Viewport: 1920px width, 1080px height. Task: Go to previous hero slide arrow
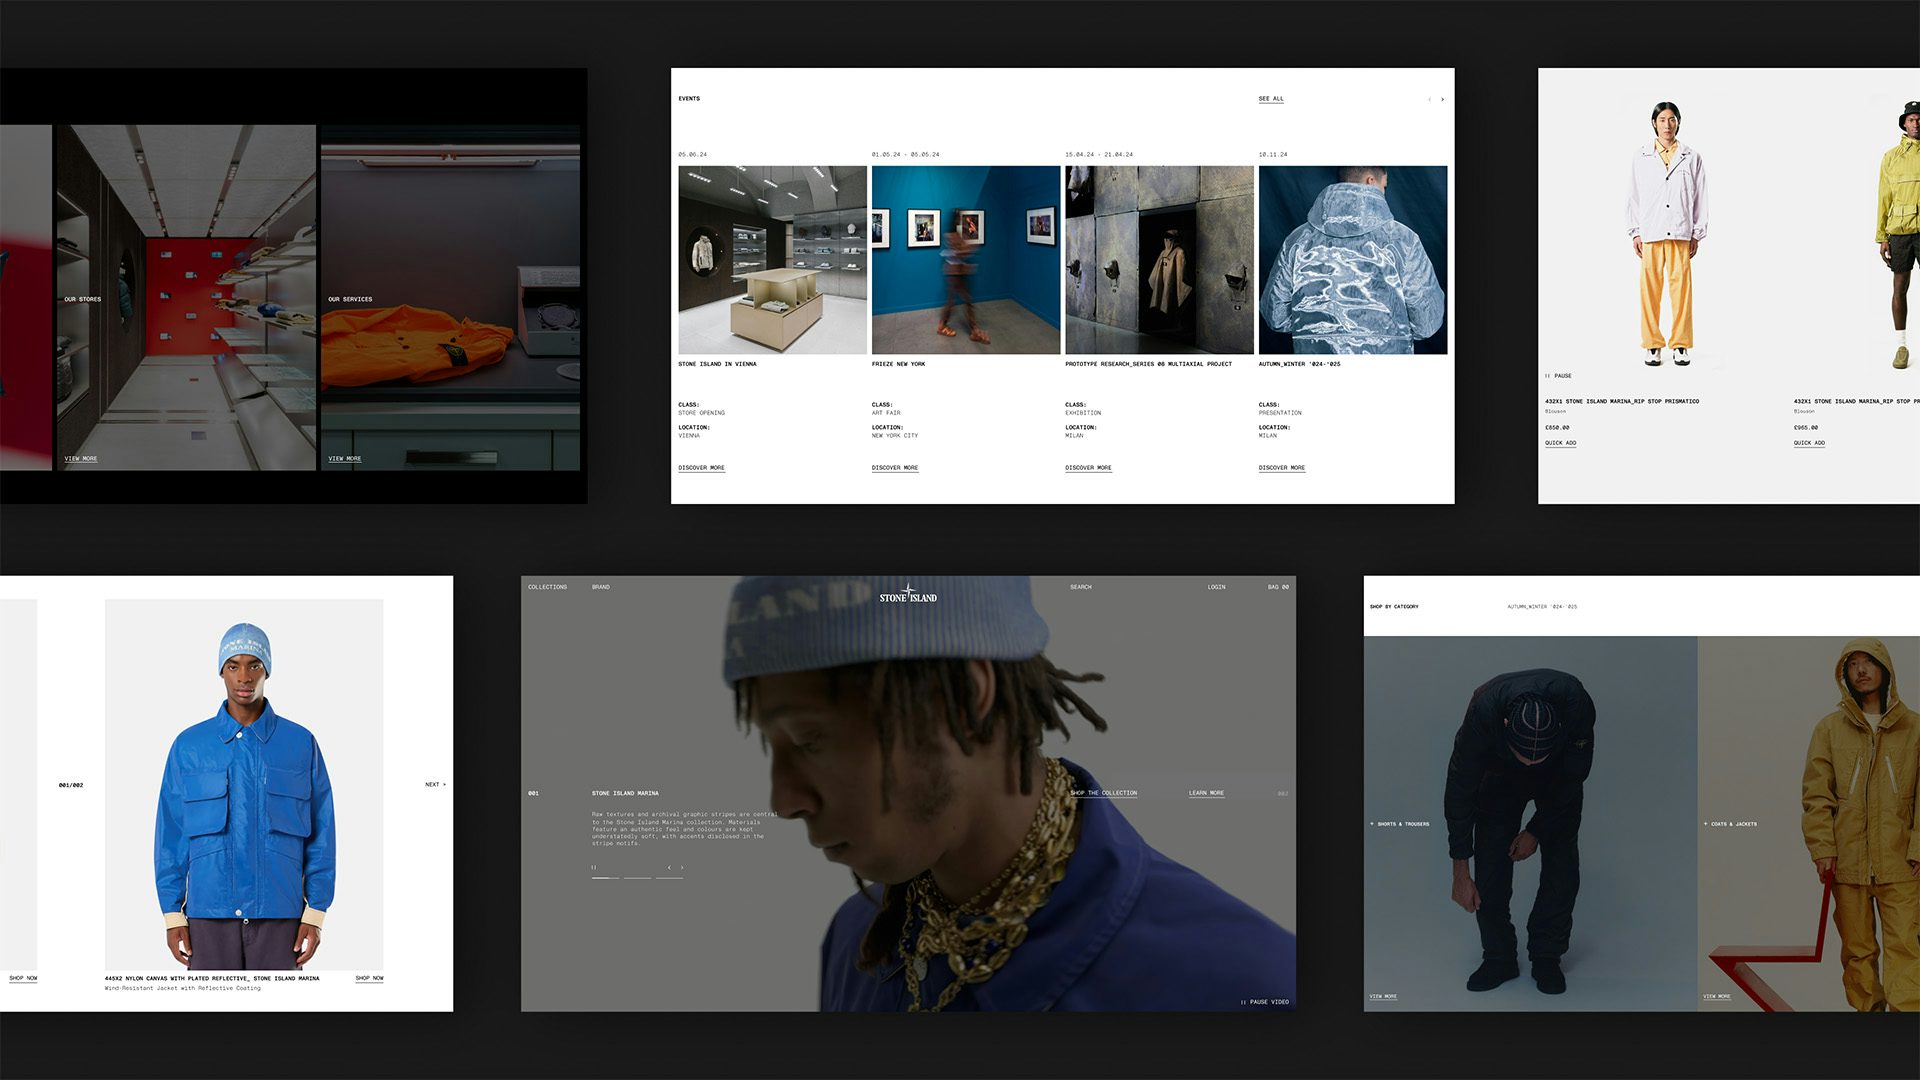(x=669, y=867)
